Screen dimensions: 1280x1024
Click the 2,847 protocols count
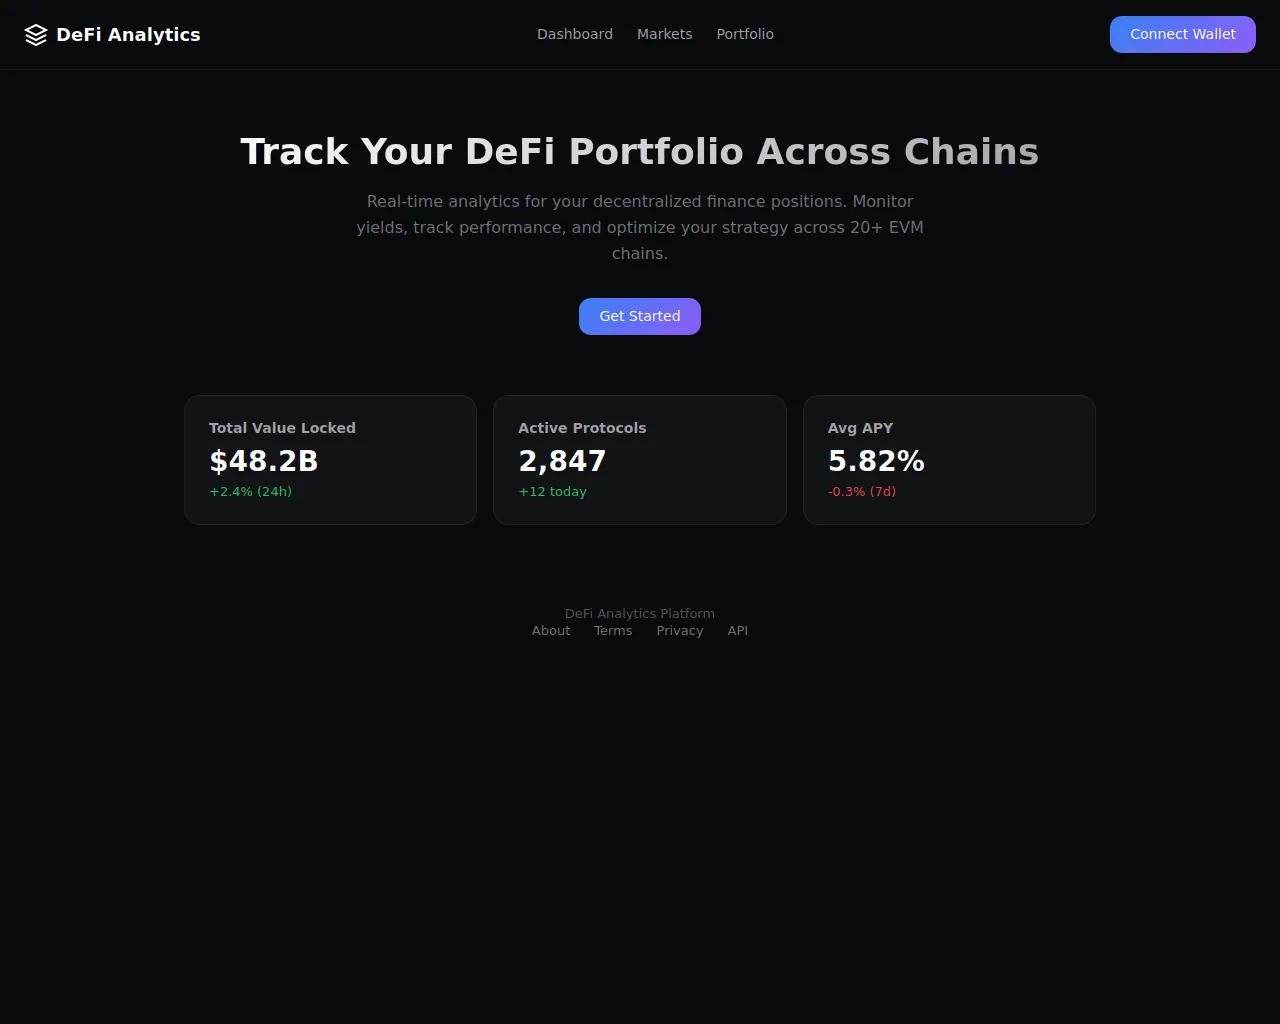point(562,461)
